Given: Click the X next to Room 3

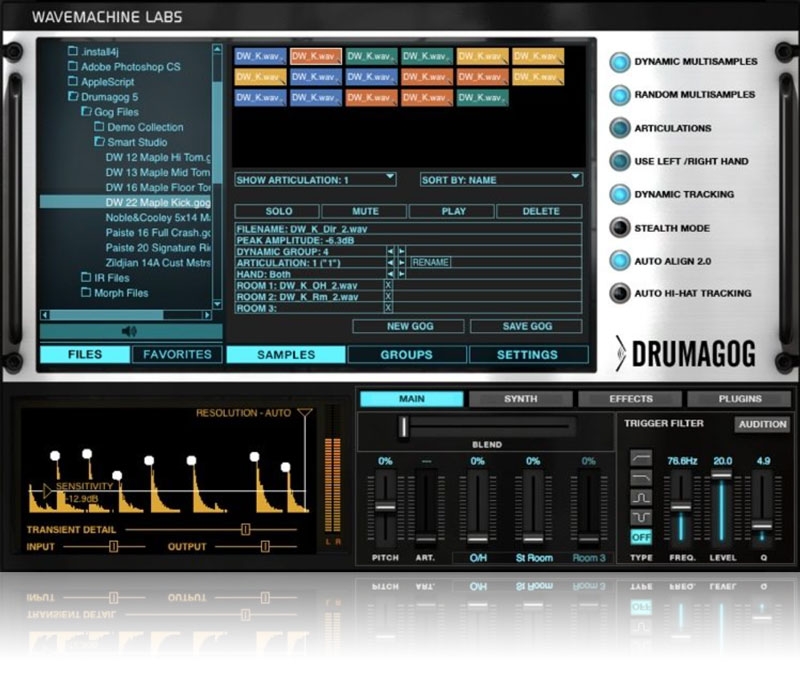Looking at the screenshot, I should coord(388,308).
